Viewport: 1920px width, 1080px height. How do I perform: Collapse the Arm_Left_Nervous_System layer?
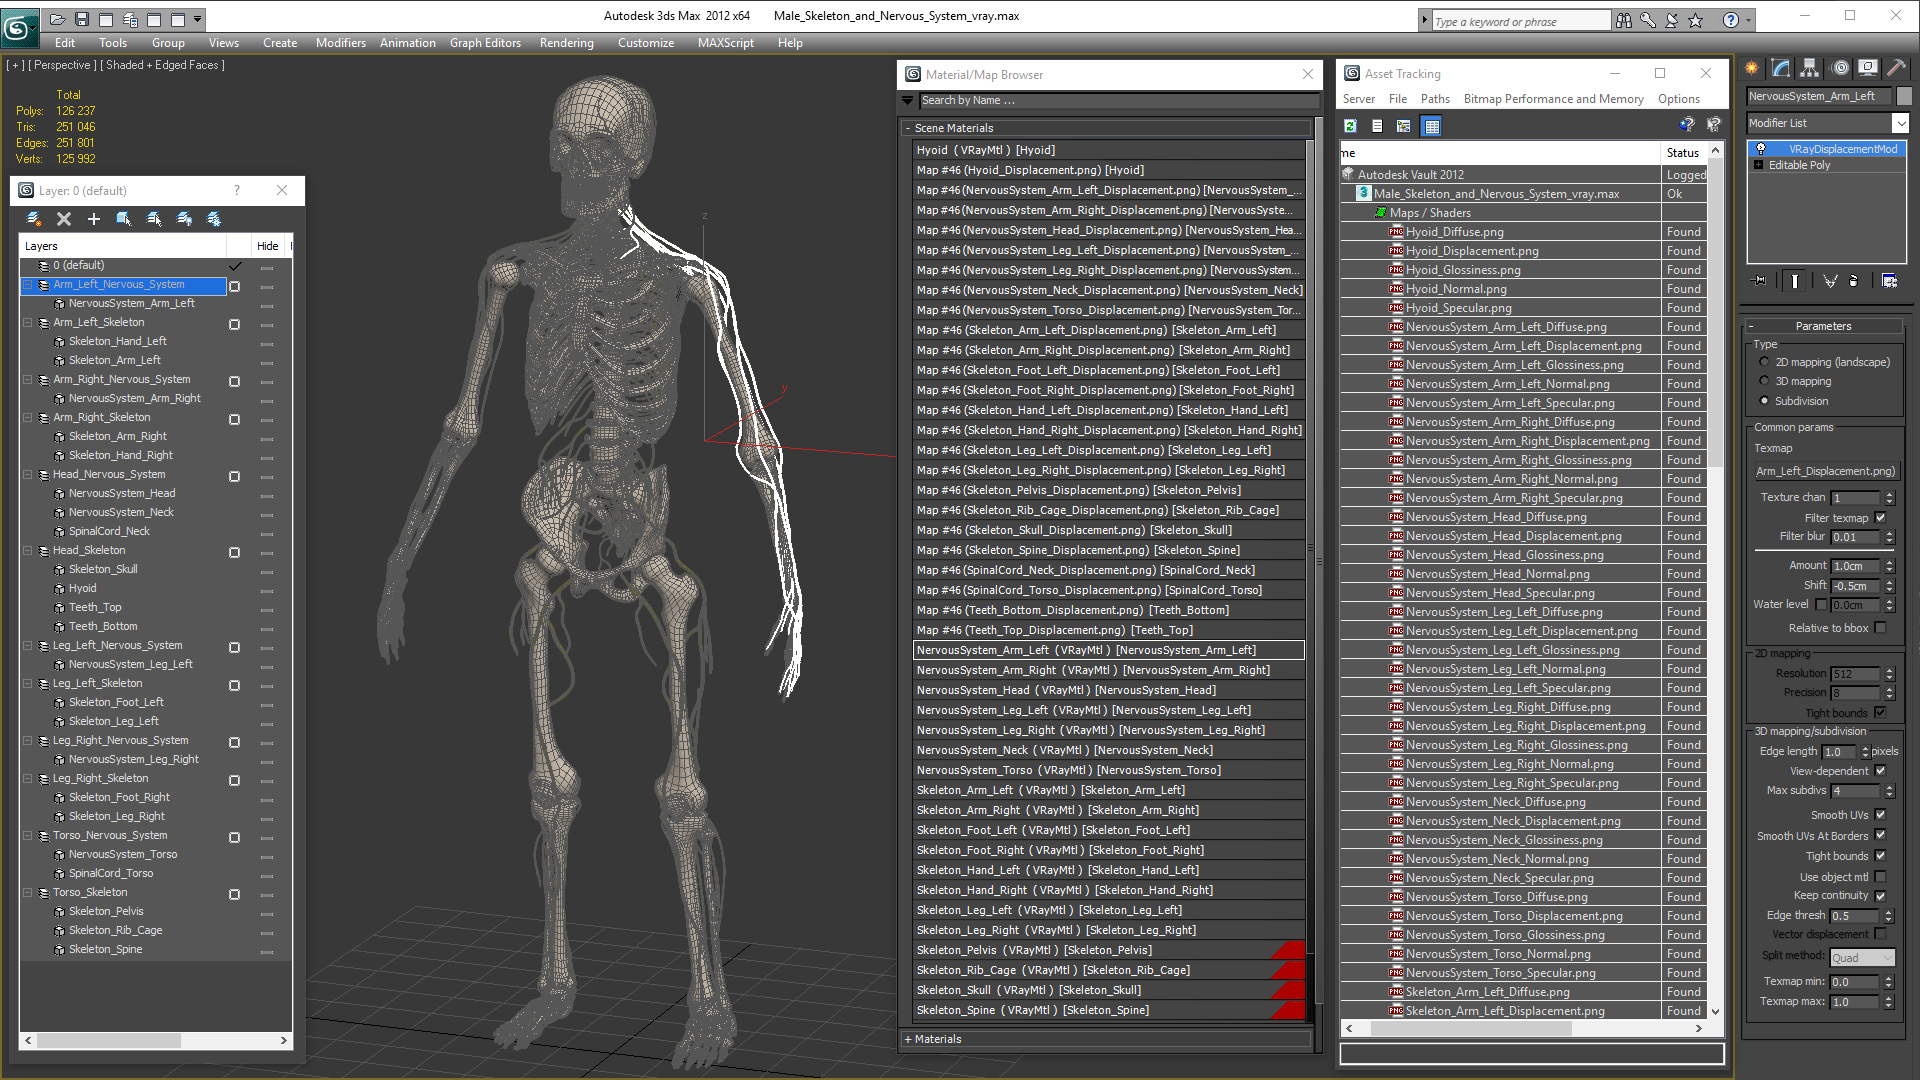28,285
